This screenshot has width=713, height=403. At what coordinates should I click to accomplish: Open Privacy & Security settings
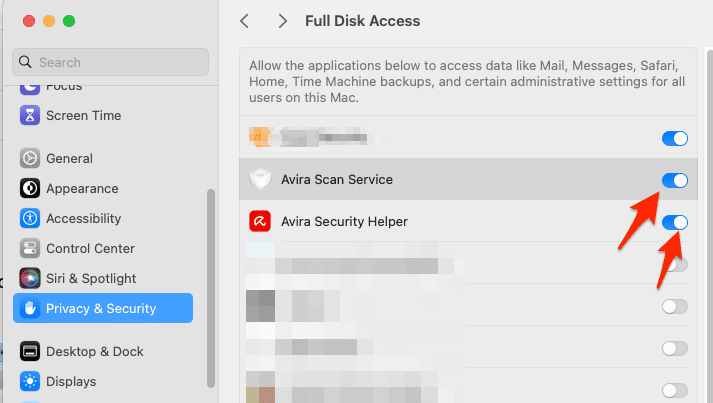(102, 308)
